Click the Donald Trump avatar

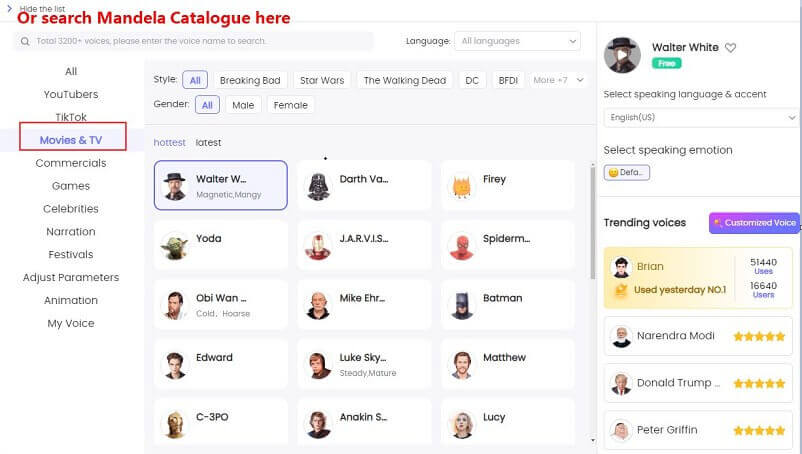coord(621,383)
